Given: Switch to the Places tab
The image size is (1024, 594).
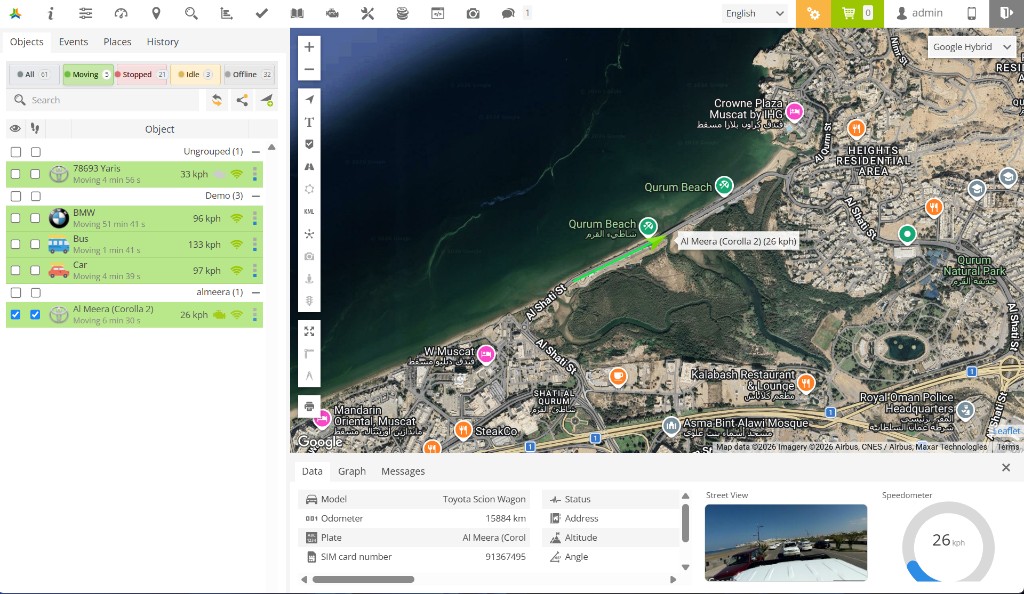Looking at the screenshot, I should point(117,42).
